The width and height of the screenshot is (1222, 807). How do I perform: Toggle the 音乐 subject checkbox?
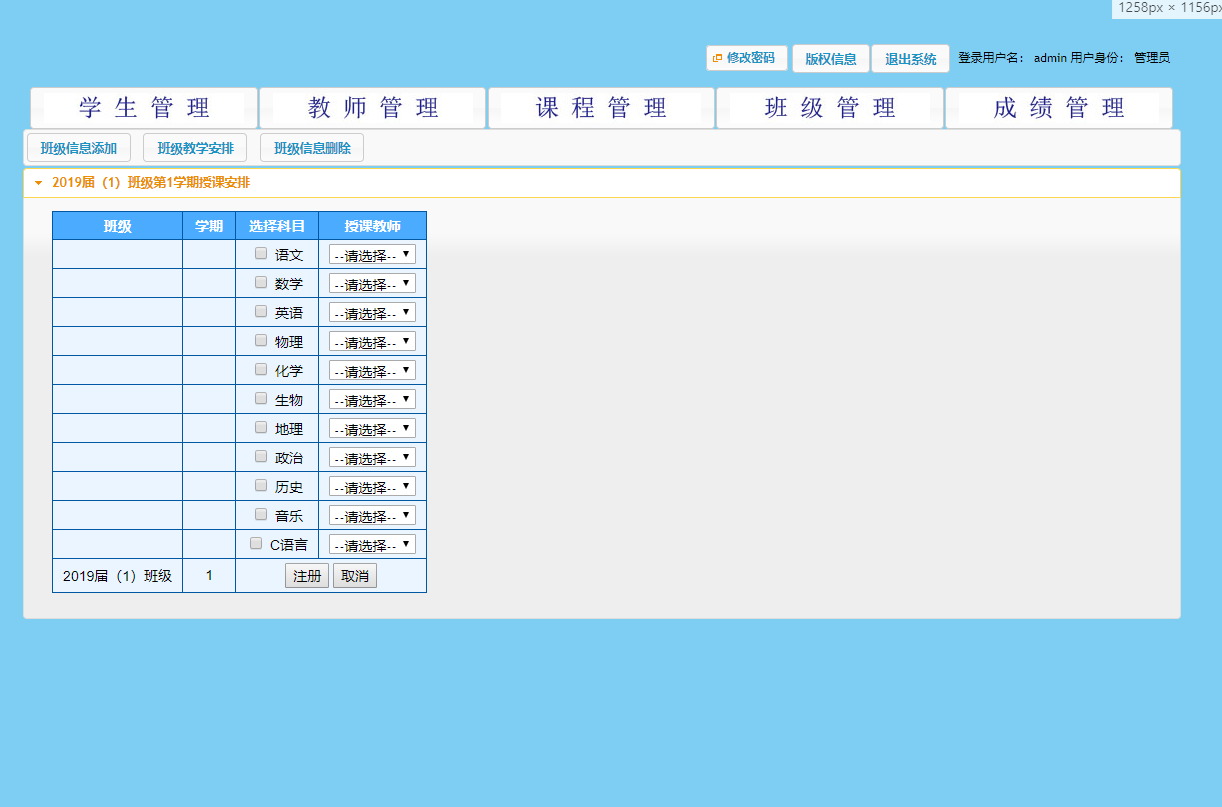261,515
